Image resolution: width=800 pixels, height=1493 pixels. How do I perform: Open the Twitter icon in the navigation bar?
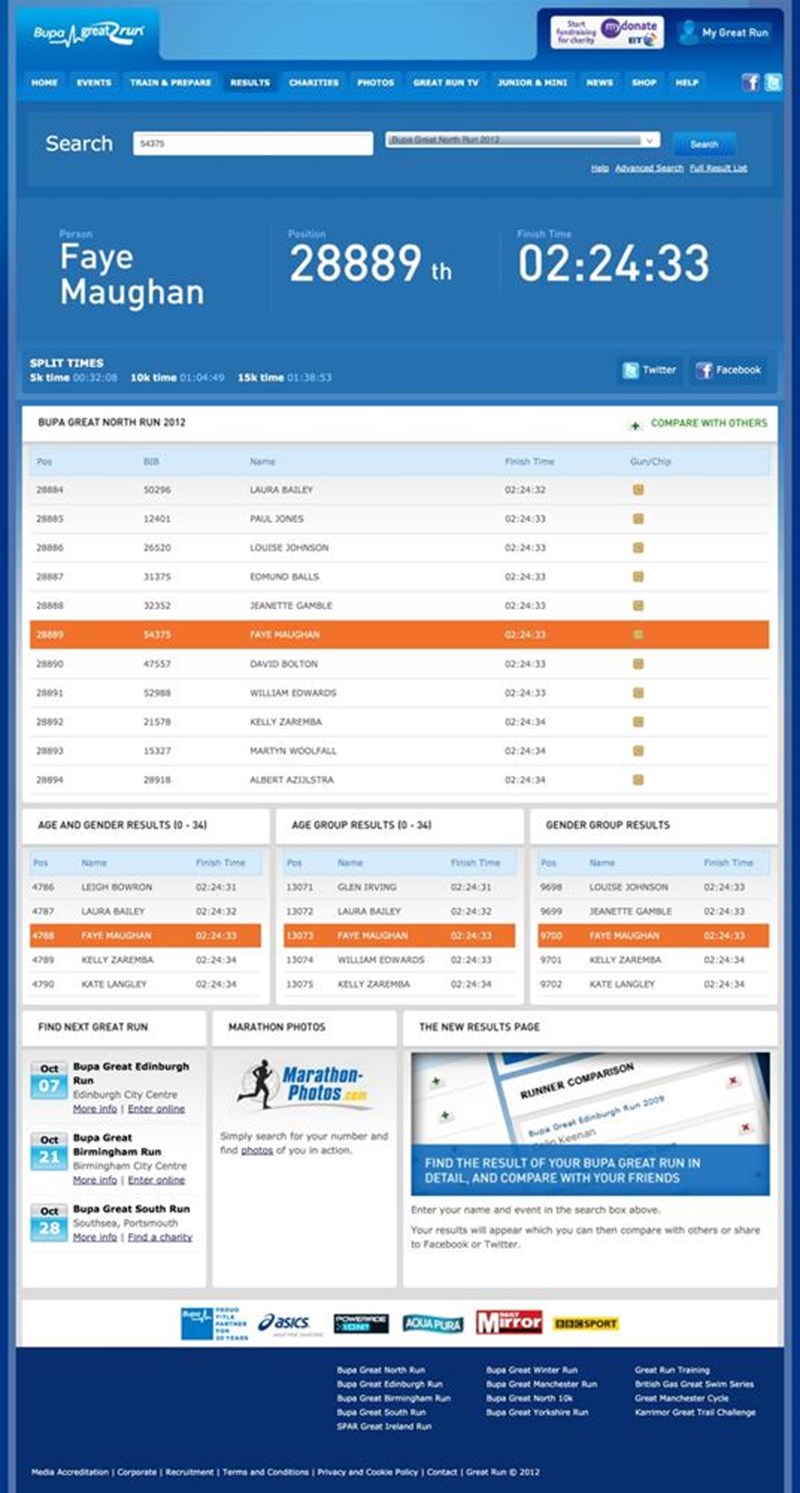[773, 83]
